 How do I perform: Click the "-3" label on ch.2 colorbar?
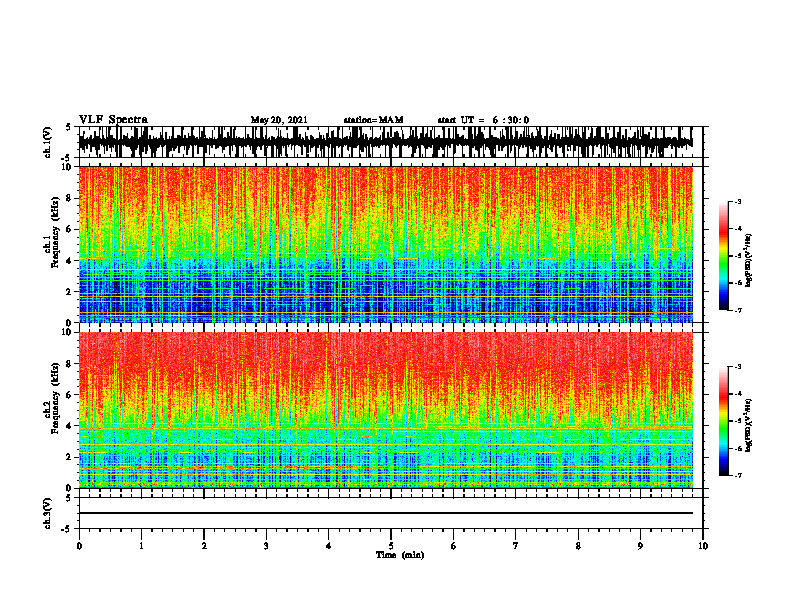click(x=738, y=367)
